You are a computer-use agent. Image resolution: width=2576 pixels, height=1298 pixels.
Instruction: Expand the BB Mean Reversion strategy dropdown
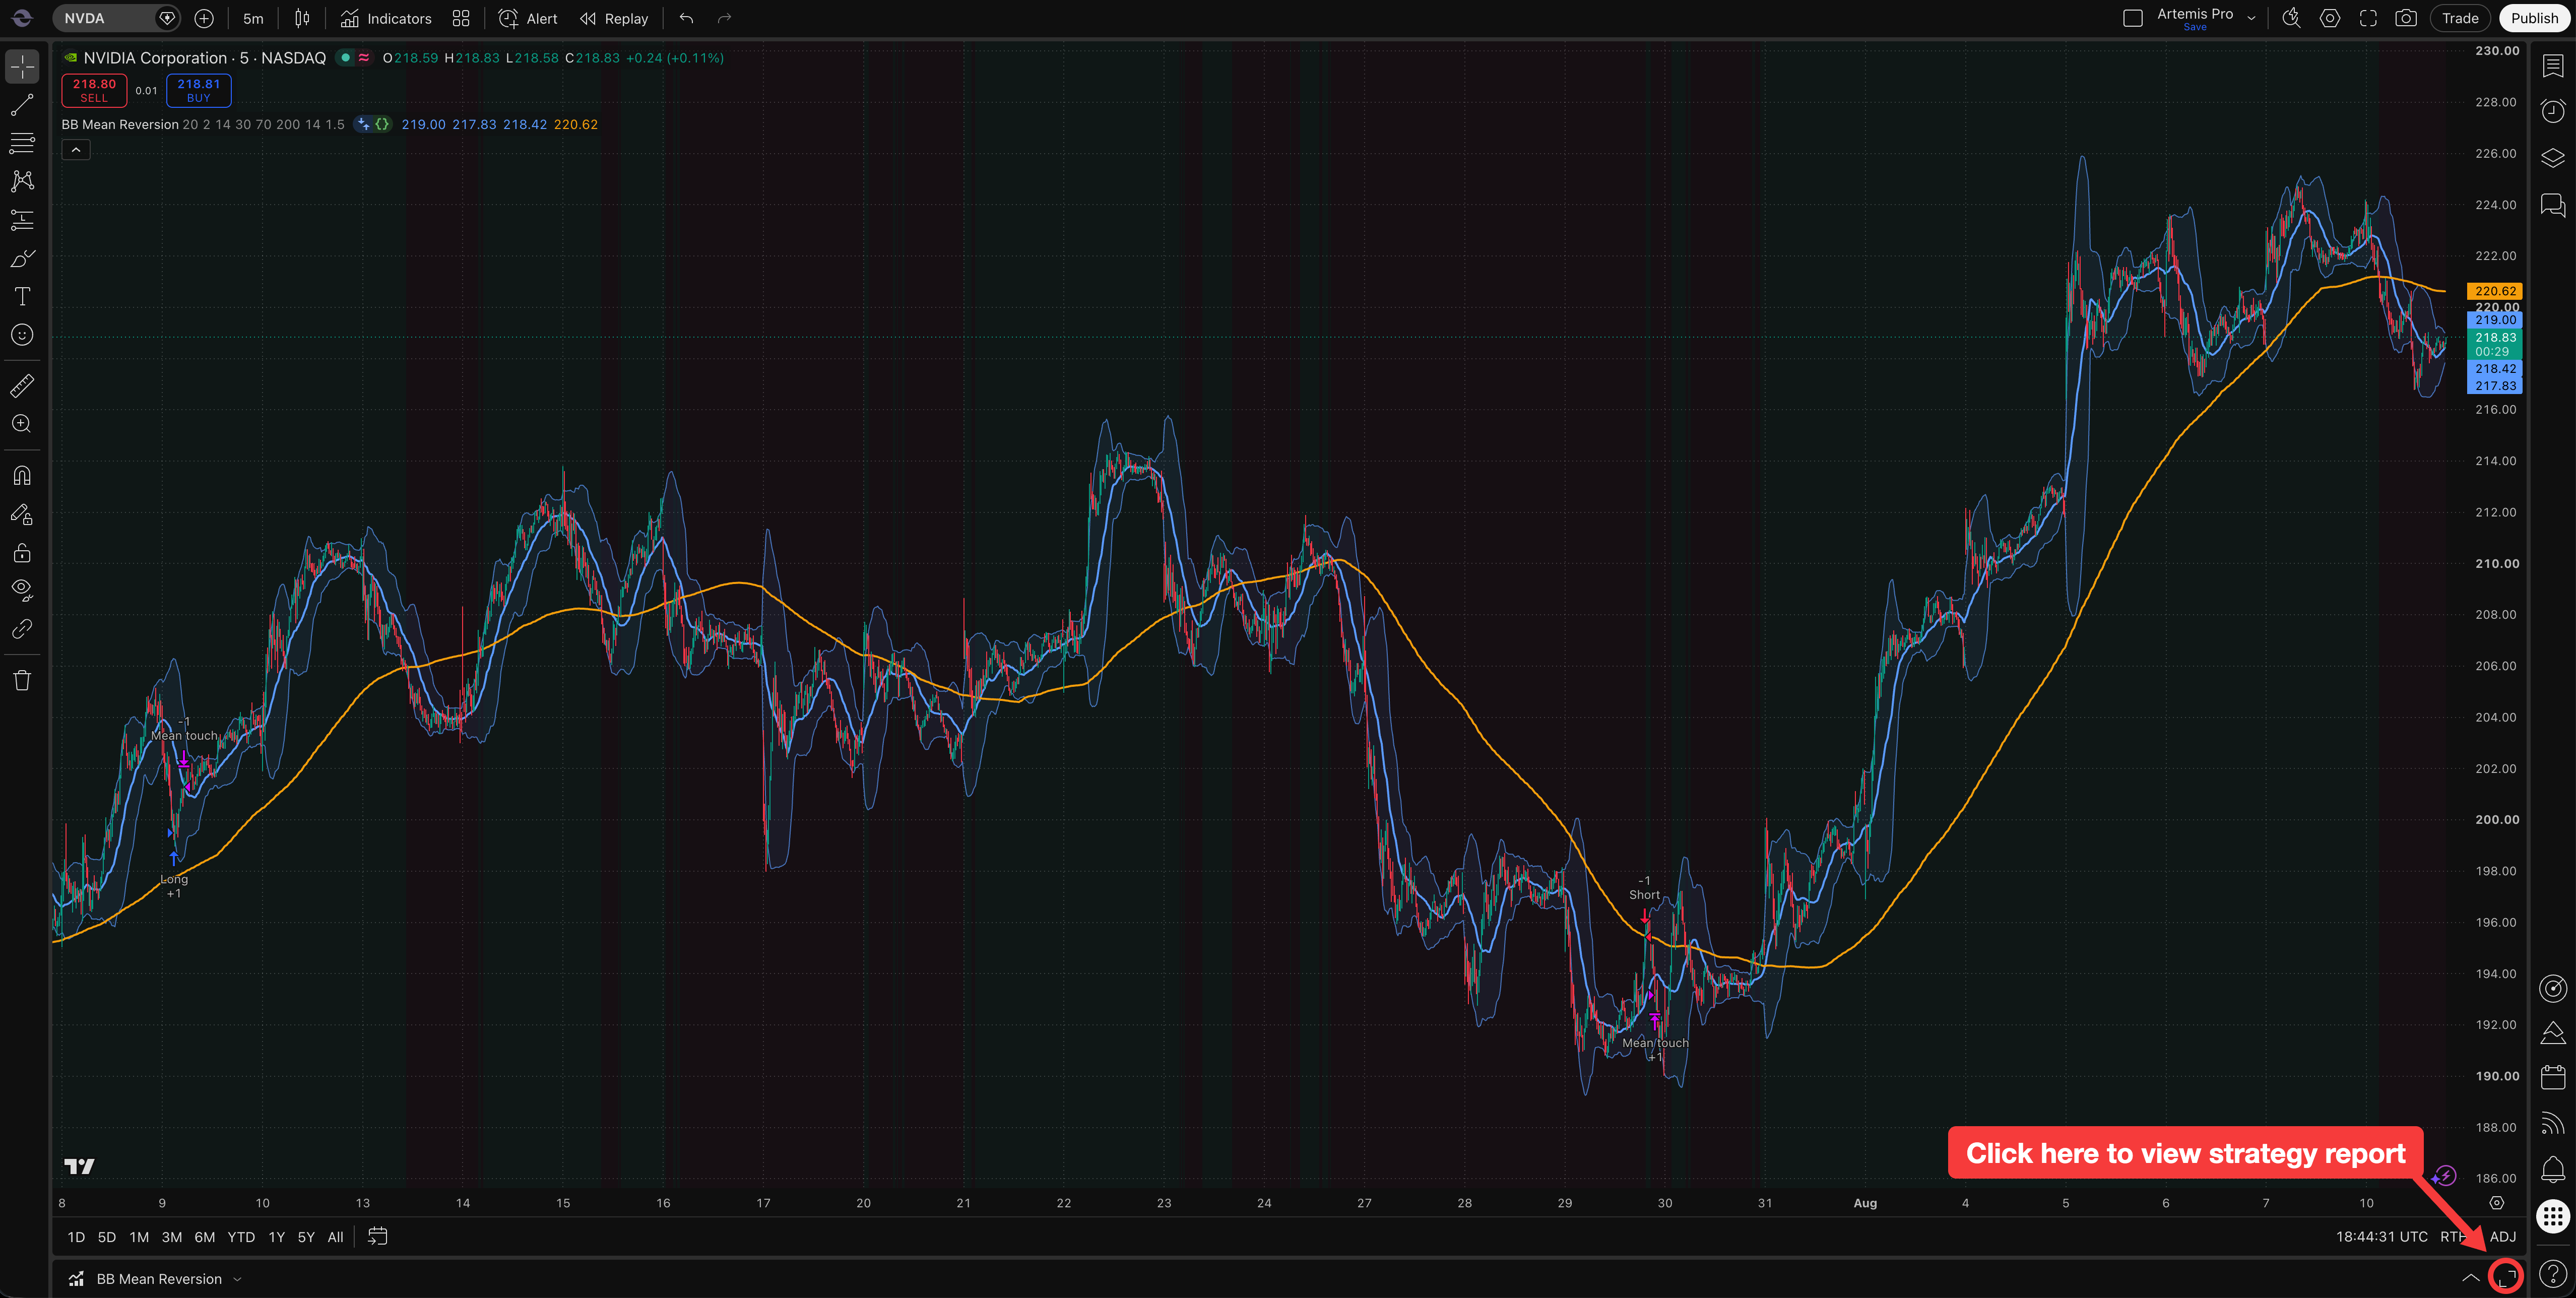(237, 1279)
